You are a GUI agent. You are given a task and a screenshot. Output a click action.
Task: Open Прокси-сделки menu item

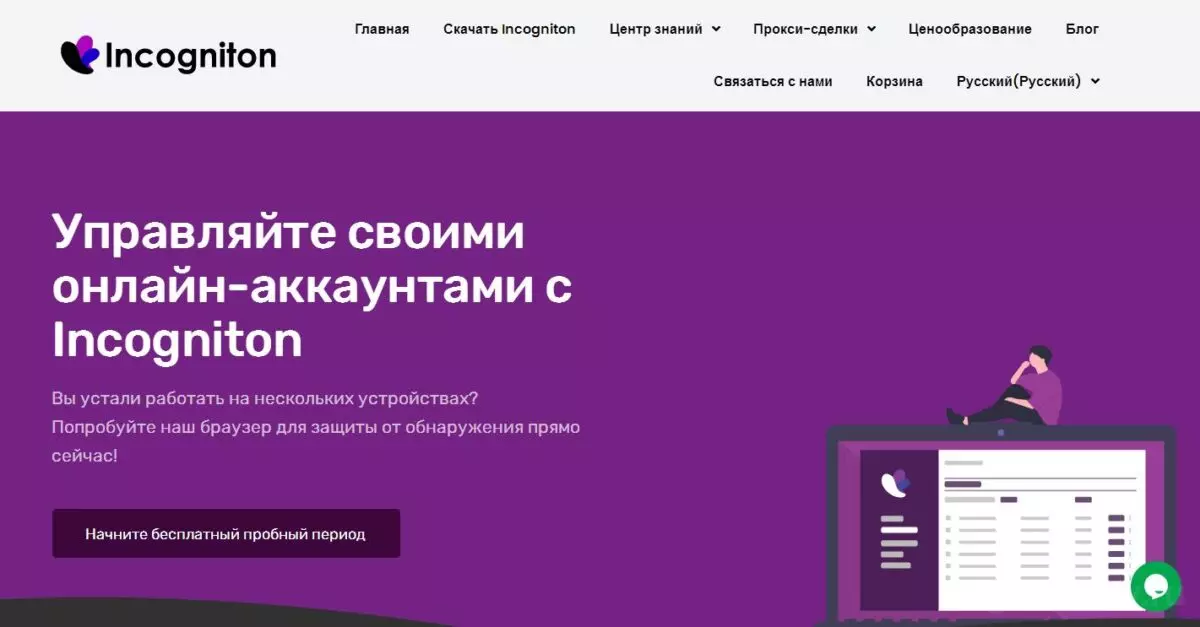click(x=805, y=29)
